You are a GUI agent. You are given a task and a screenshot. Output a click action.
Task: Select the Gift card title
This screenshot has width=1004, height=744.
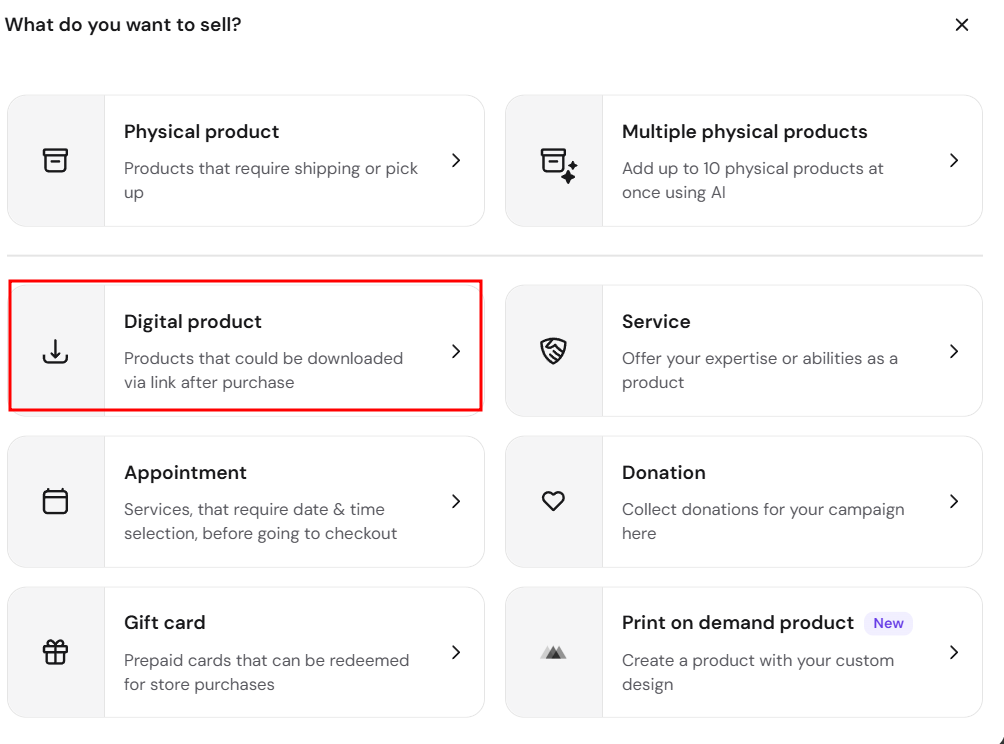point(165,622)
